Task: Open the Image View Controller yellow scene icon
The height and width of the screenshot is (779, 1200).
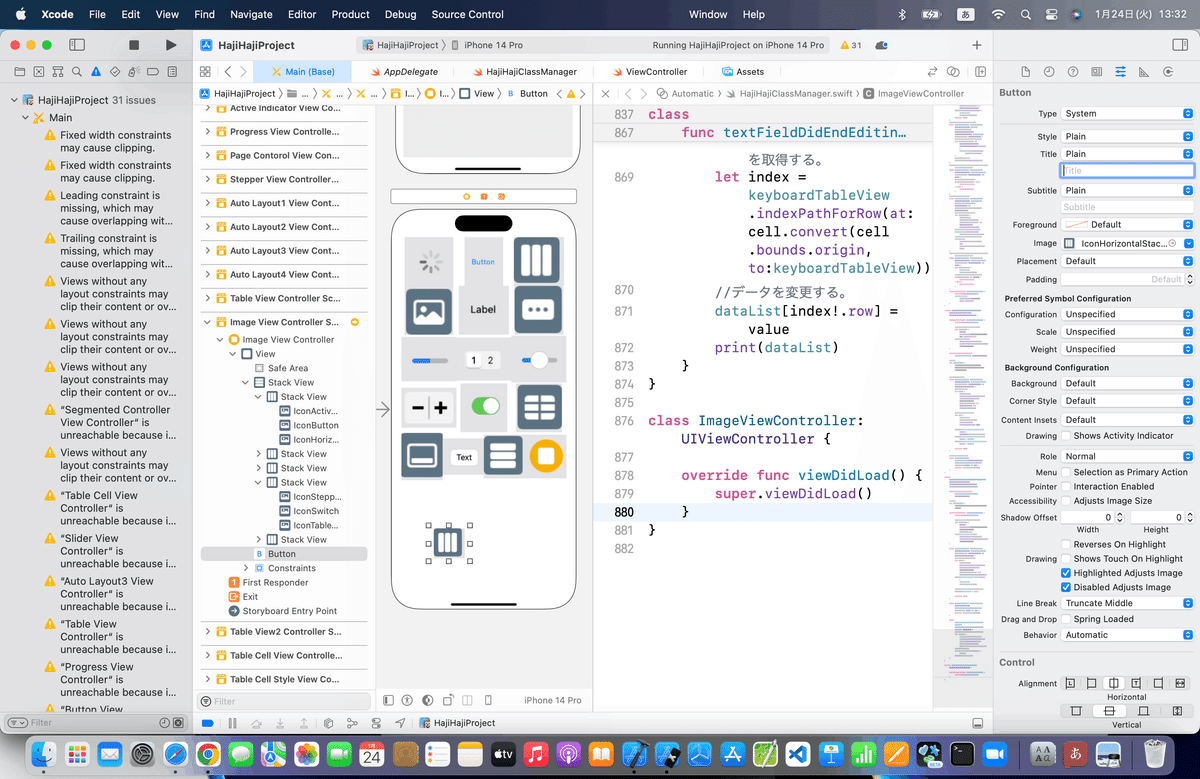Action: (234, 340)
